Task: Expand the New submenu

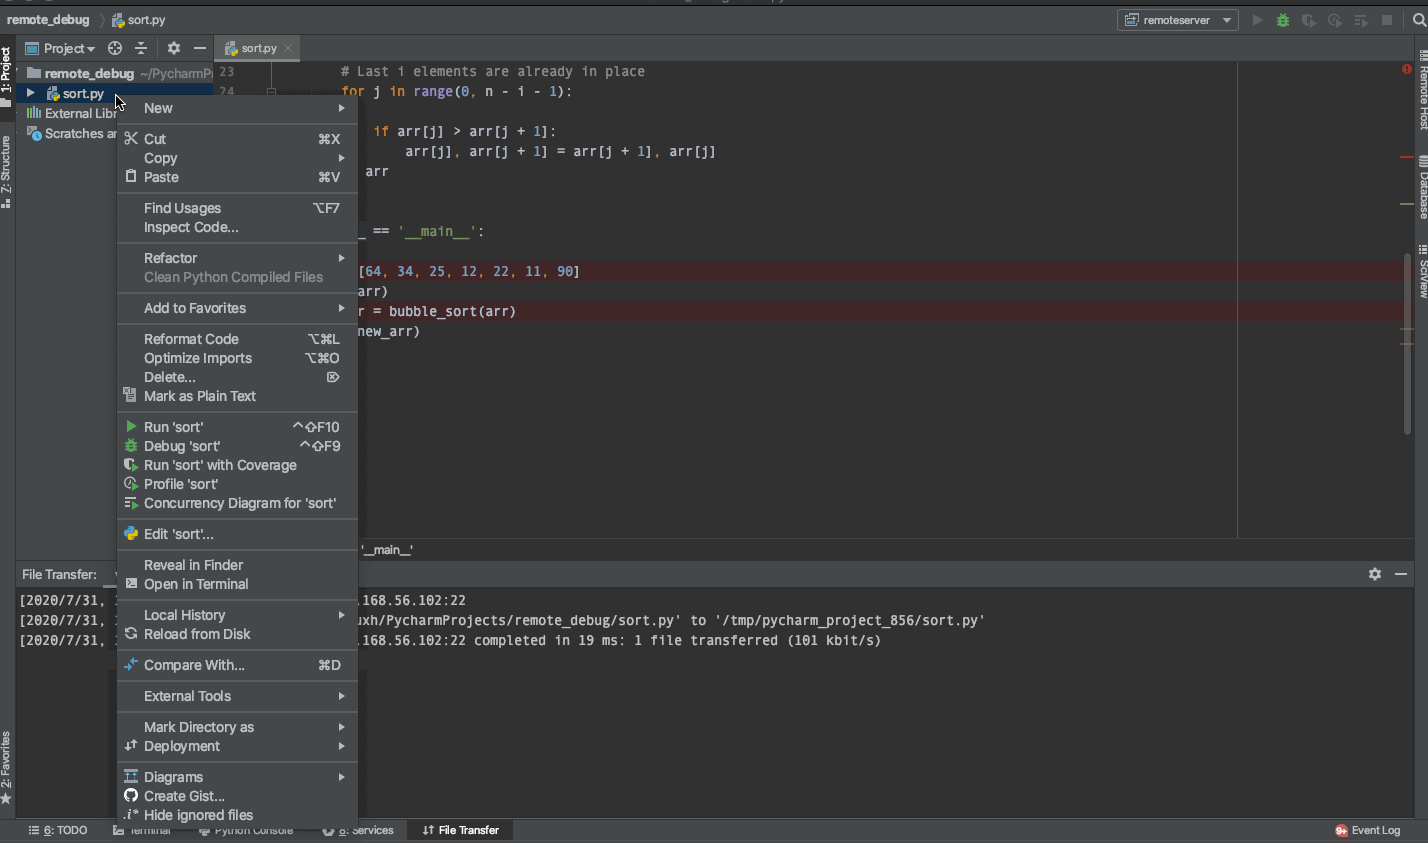Action: point(237,108)
